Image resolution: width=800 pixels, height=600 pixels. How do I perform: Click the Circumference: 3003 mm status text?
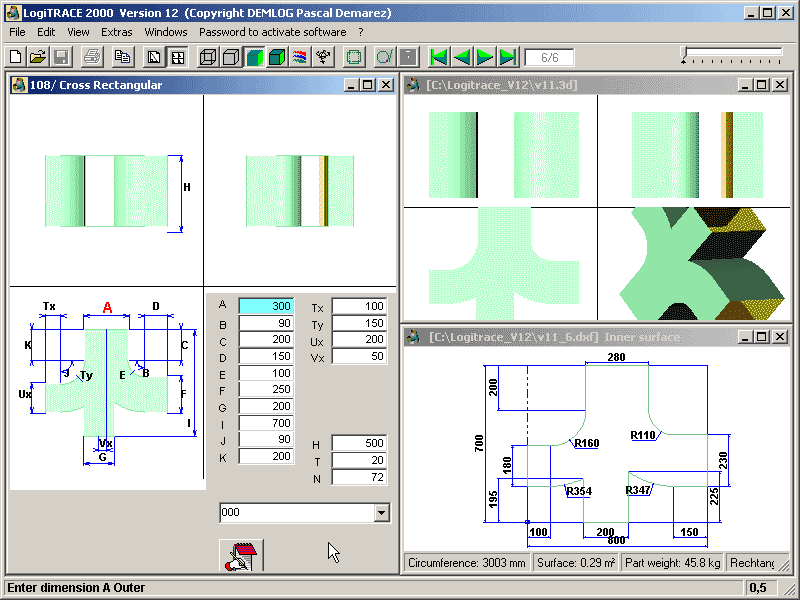coord(467,563)
